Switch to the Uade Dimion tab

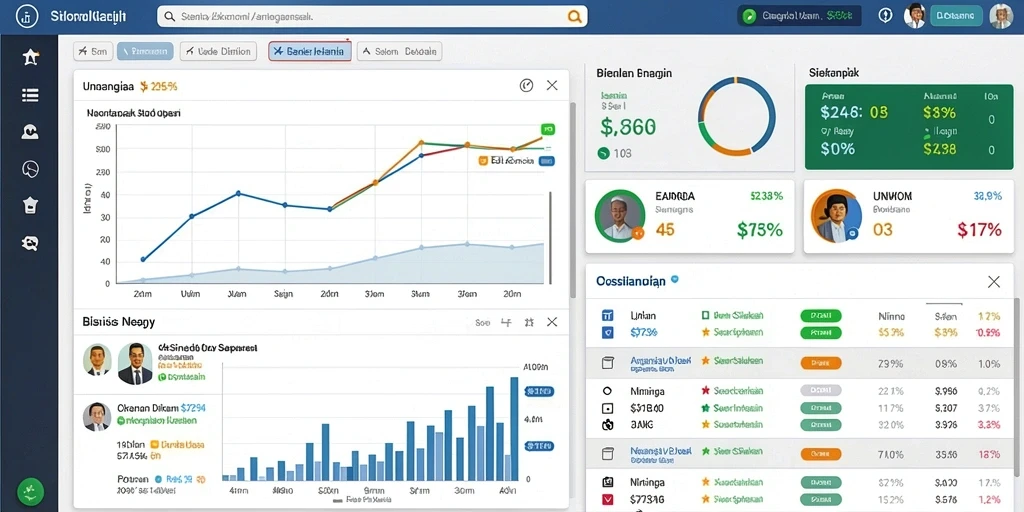click(217, 51)
